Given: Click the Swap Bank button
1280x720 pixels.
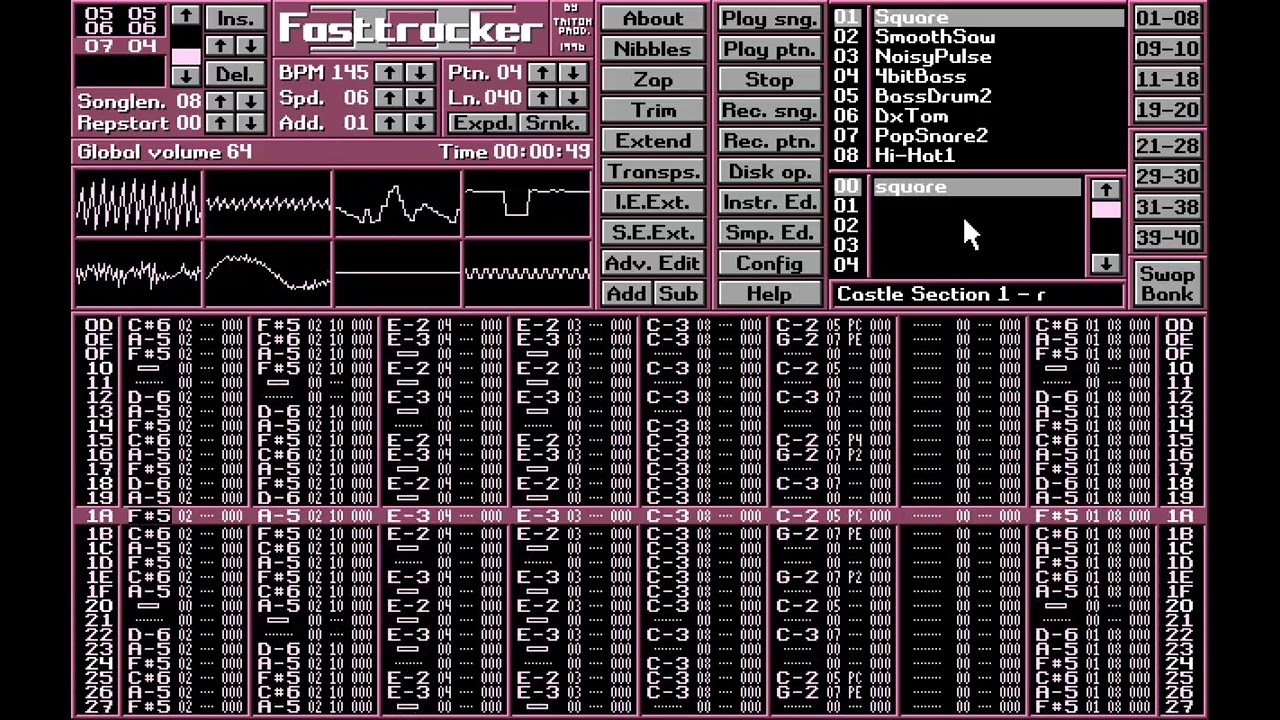Looking at the screenshot, I should click(x=1167, y=283).
